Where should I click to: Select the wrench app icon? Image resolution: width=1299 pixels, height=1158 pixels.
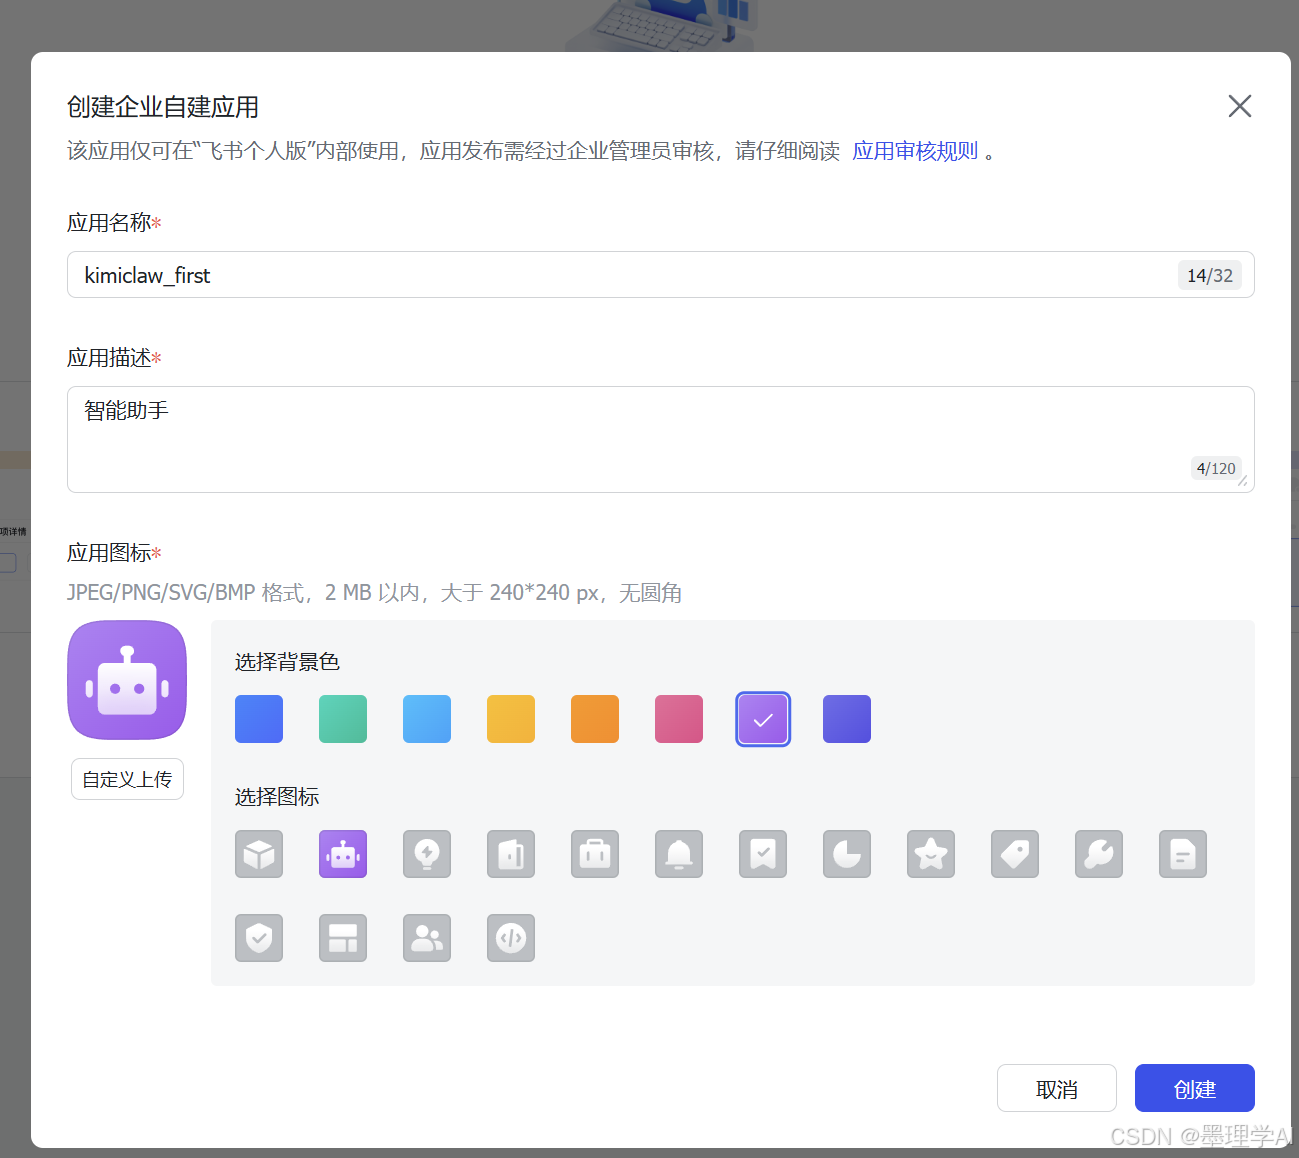tap(1099, 854)
